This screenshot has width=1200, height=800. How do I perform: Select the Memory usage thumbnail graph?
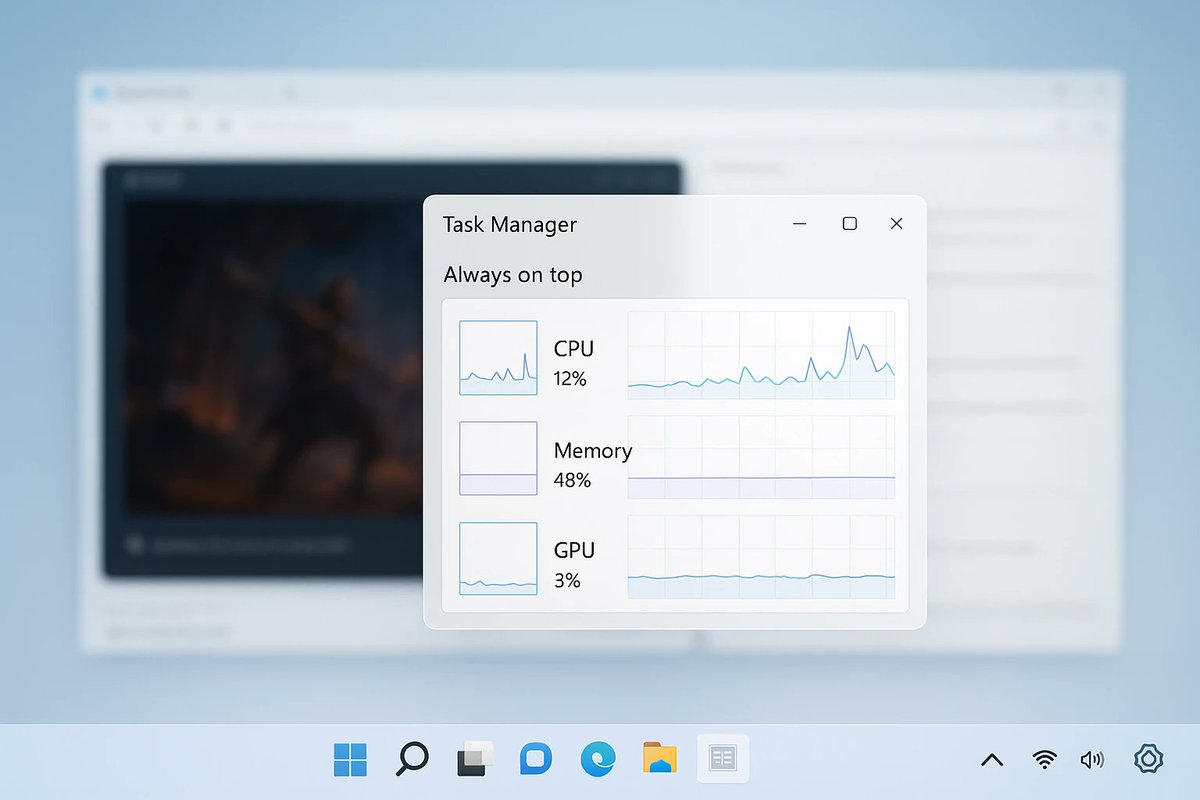tap(497, 456)
